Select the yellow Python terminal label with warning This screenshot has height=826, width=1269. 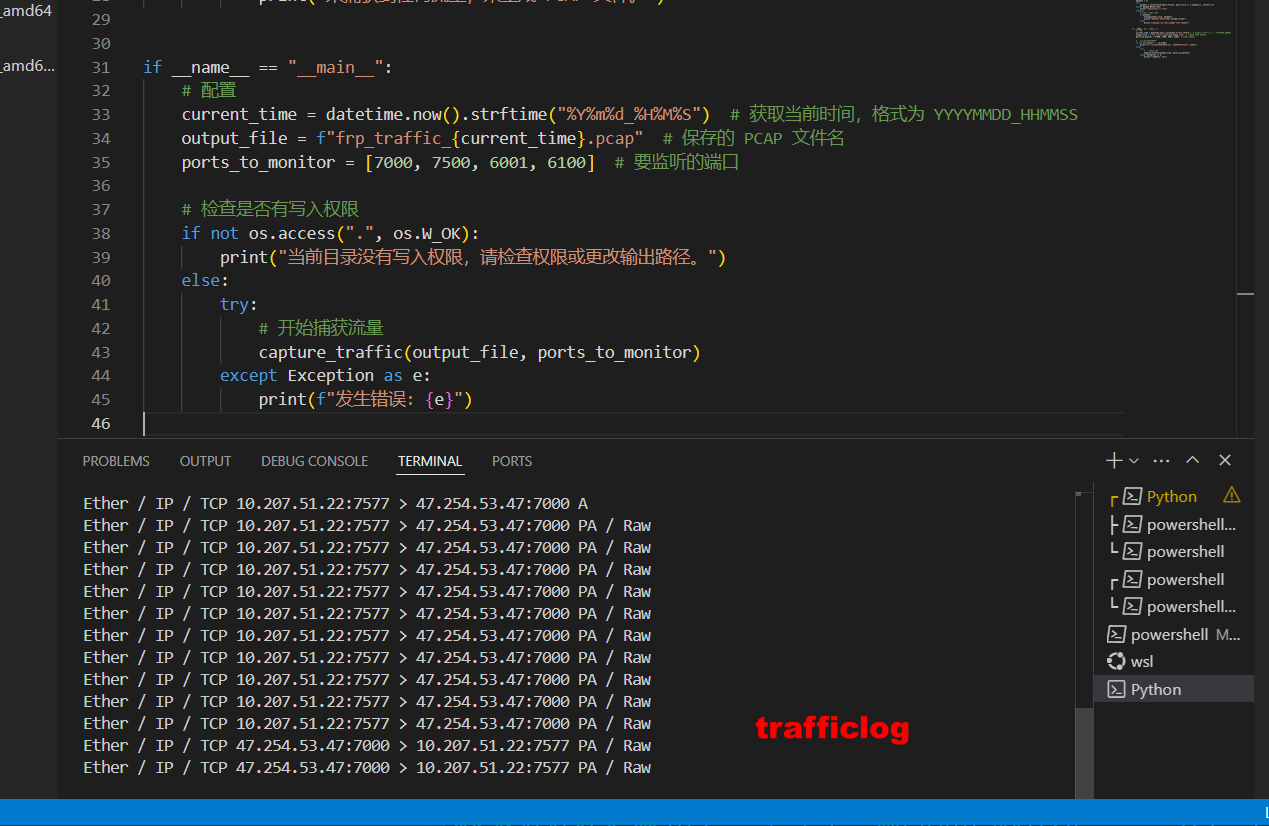click(1172, 497)
